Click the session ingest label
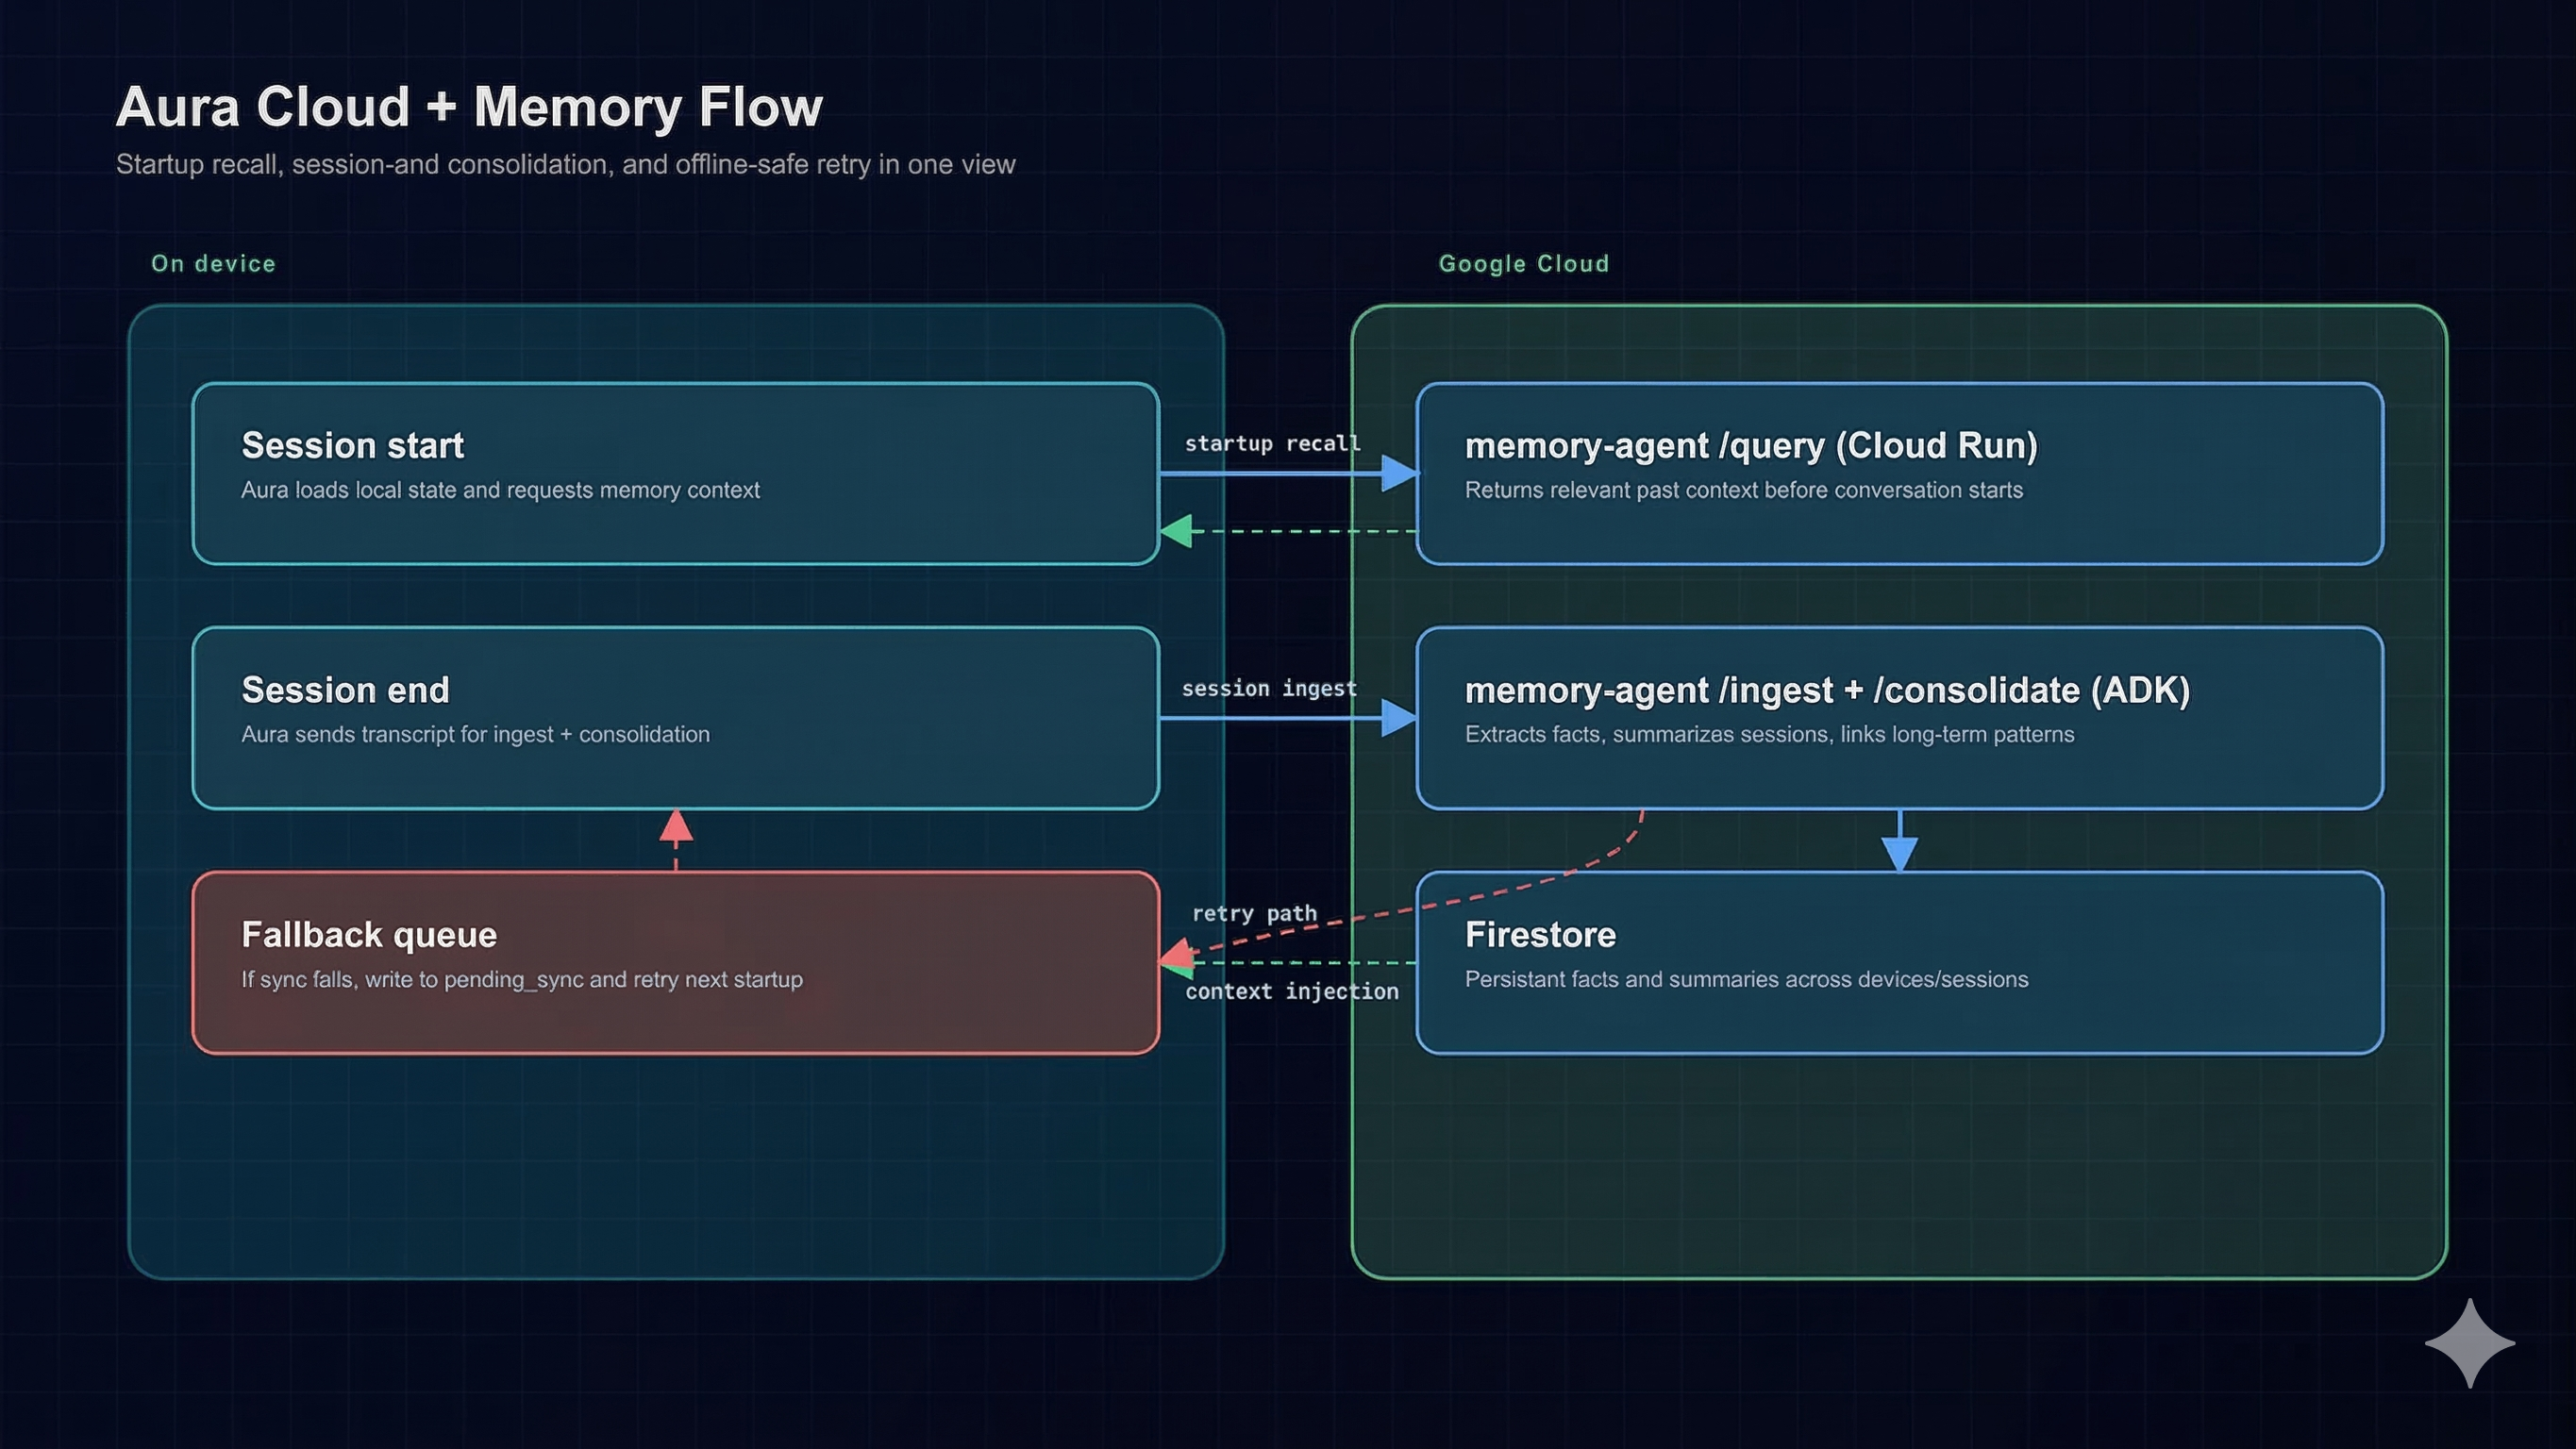2576x1449 pixels. (x=1269, y=688)
